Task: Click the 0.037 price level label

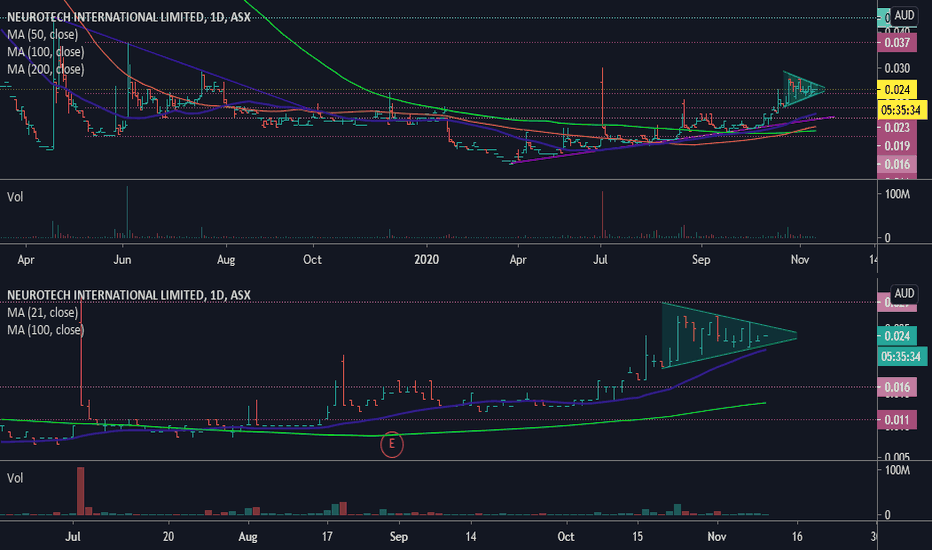Action: (x=897, y=42)
